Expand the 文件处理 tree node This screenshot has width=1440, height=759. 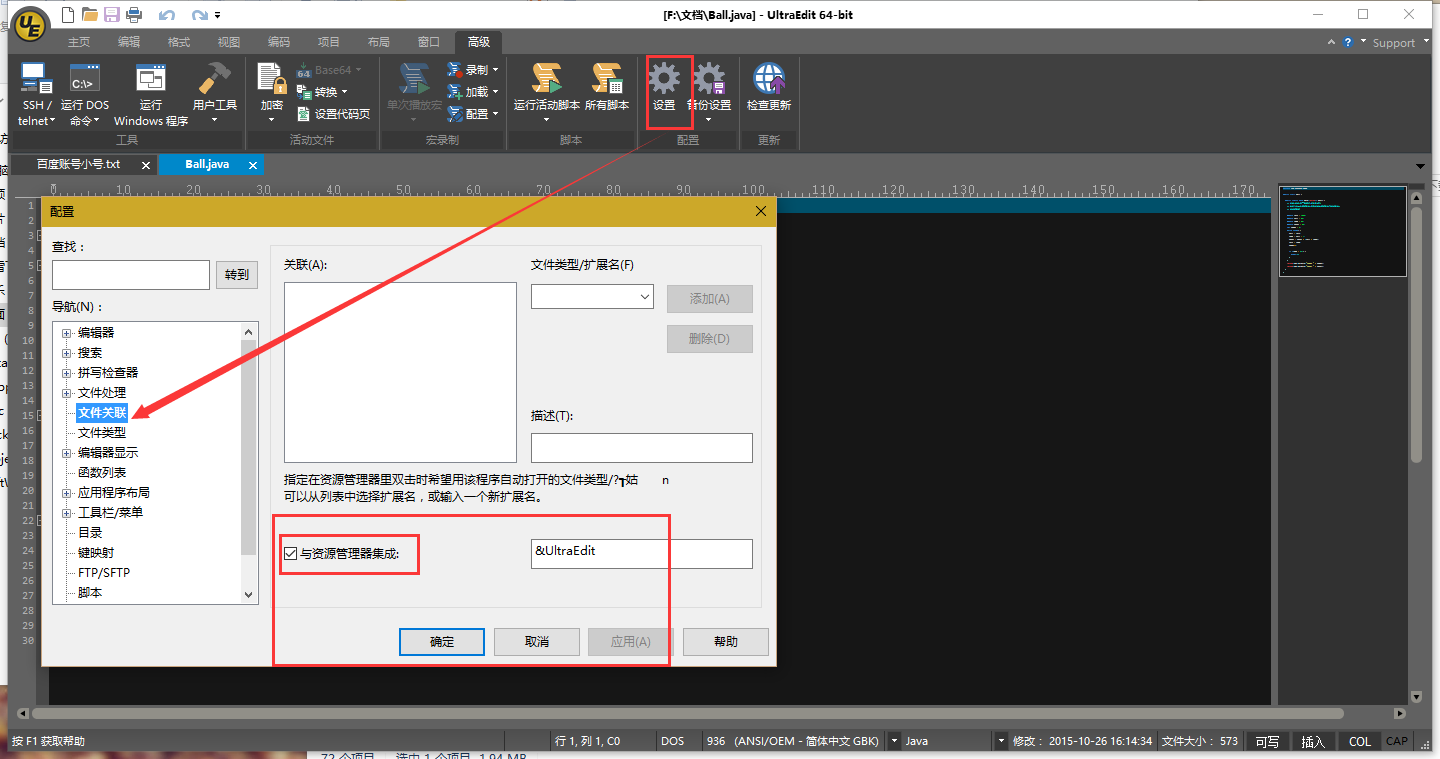tap(67, 393)
